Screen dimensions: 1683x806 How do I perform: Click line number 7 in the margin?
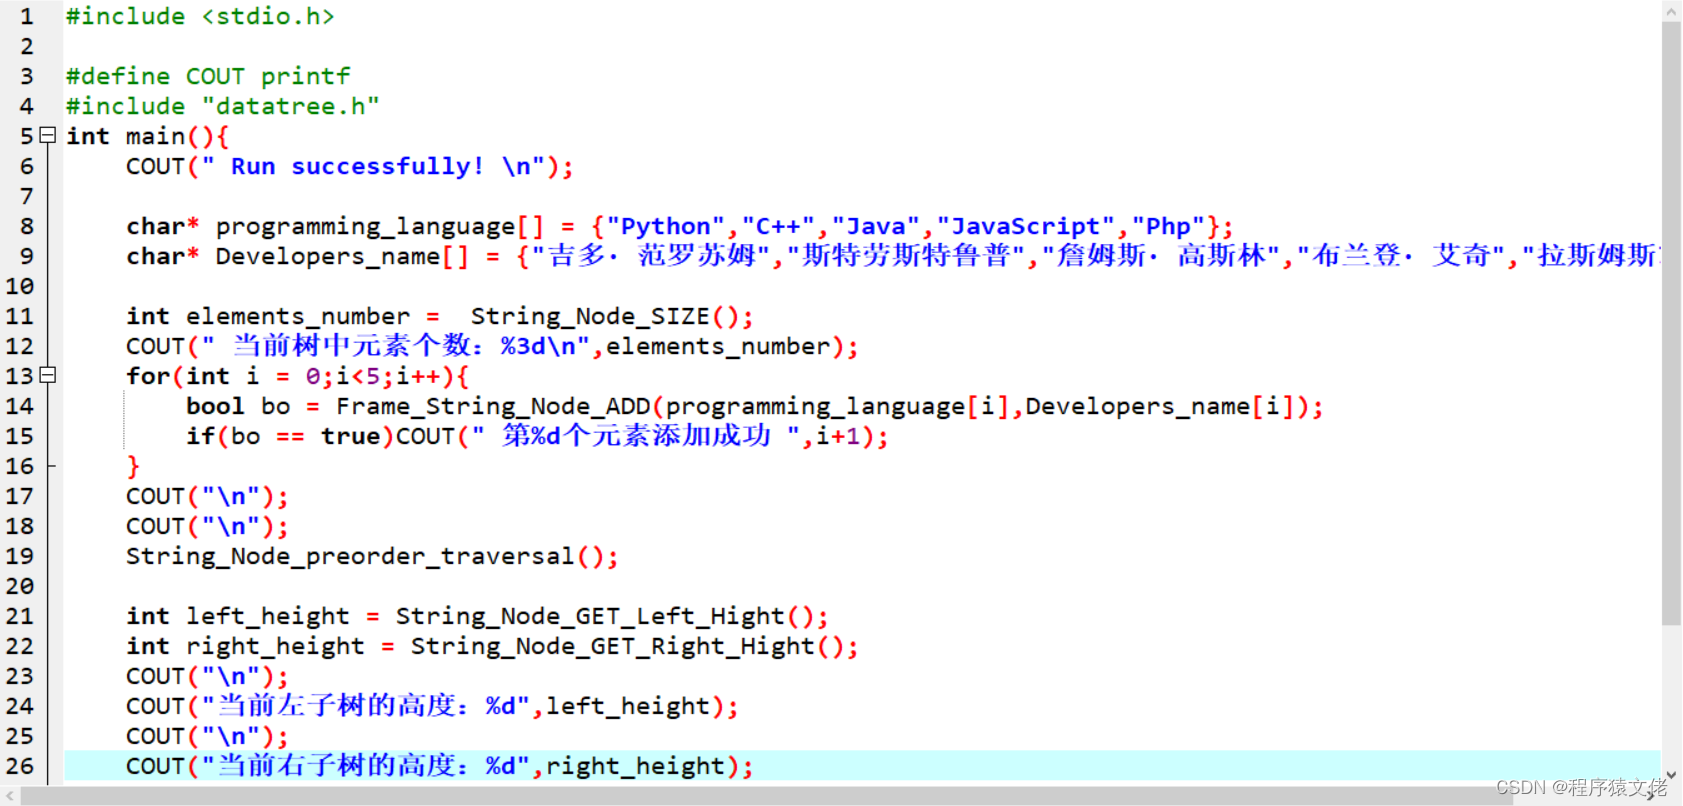pos(27,197)
